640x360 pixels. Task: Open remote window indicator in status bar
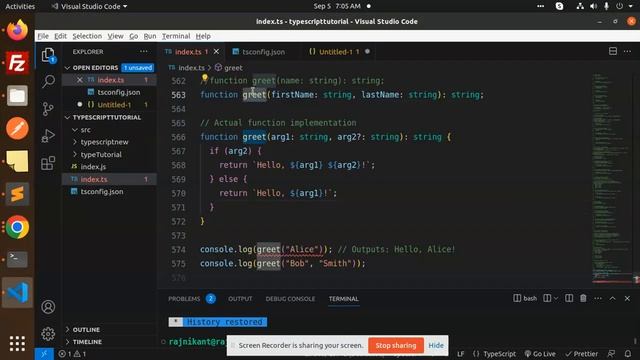44,354
